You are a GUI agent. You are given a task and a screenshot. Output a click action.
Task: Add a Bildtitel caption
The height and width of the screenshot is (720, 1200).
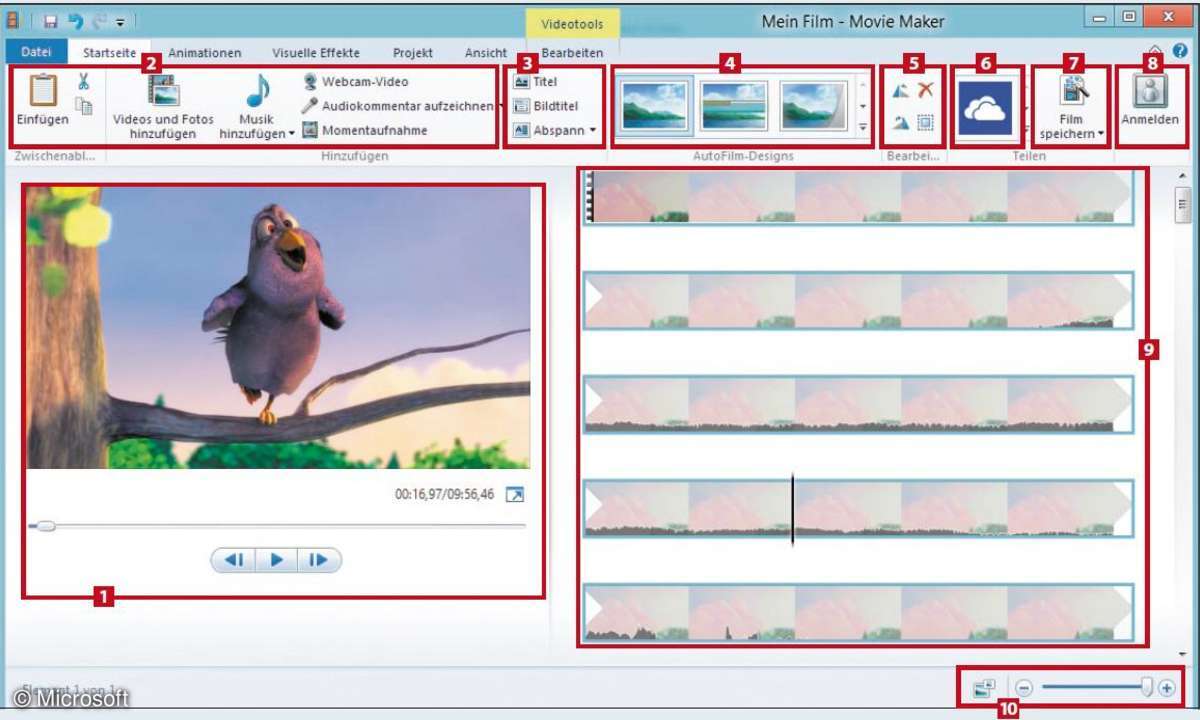tap(545, 106)
